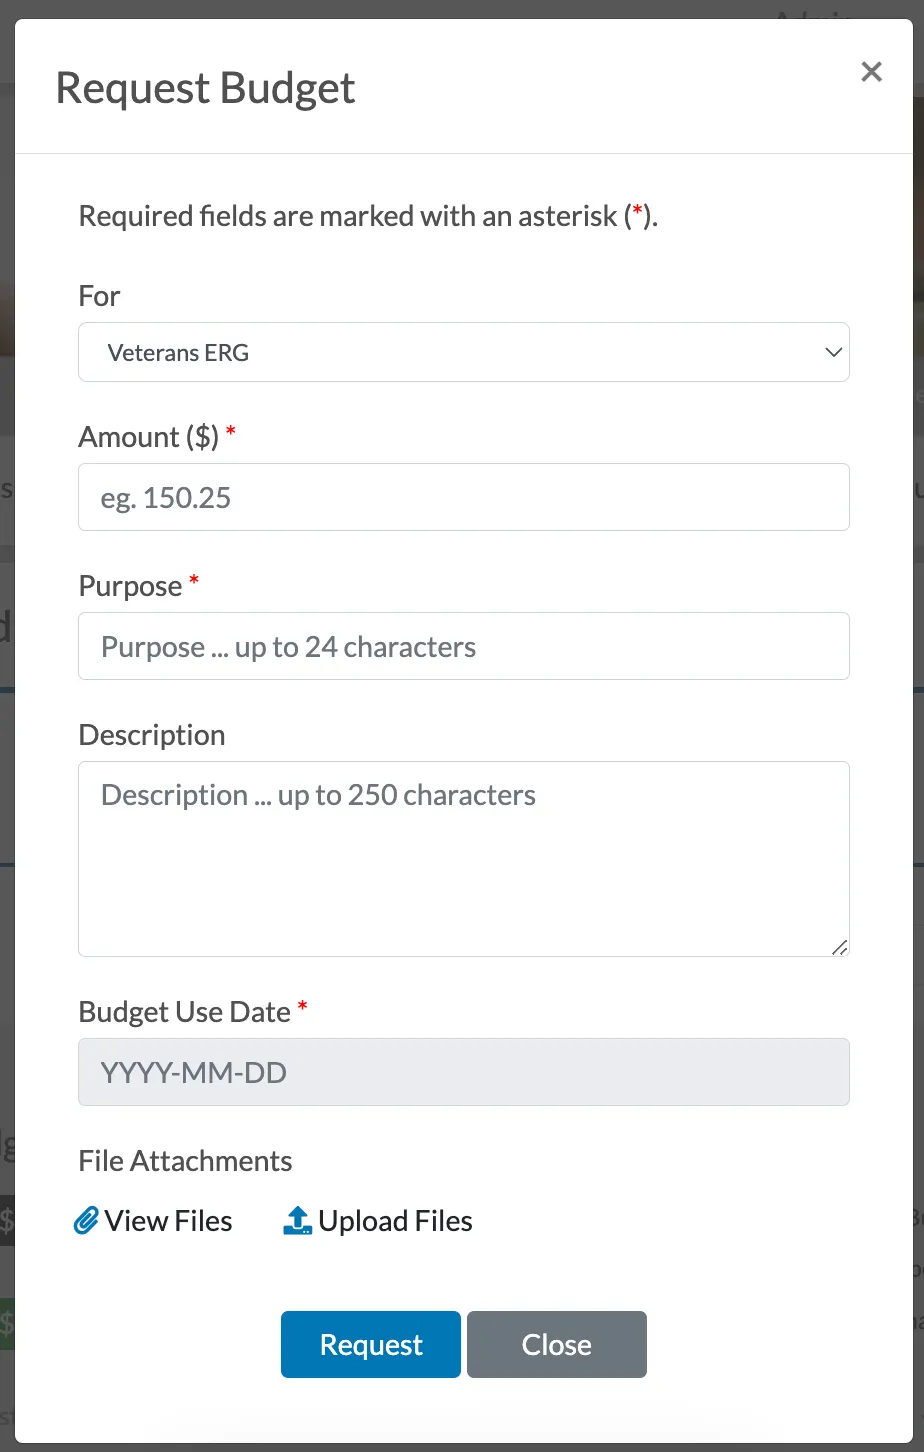Click the "File Attachments" section heading
Viewport: 924px width, 1452px height.
click(x=185, y=1161)
